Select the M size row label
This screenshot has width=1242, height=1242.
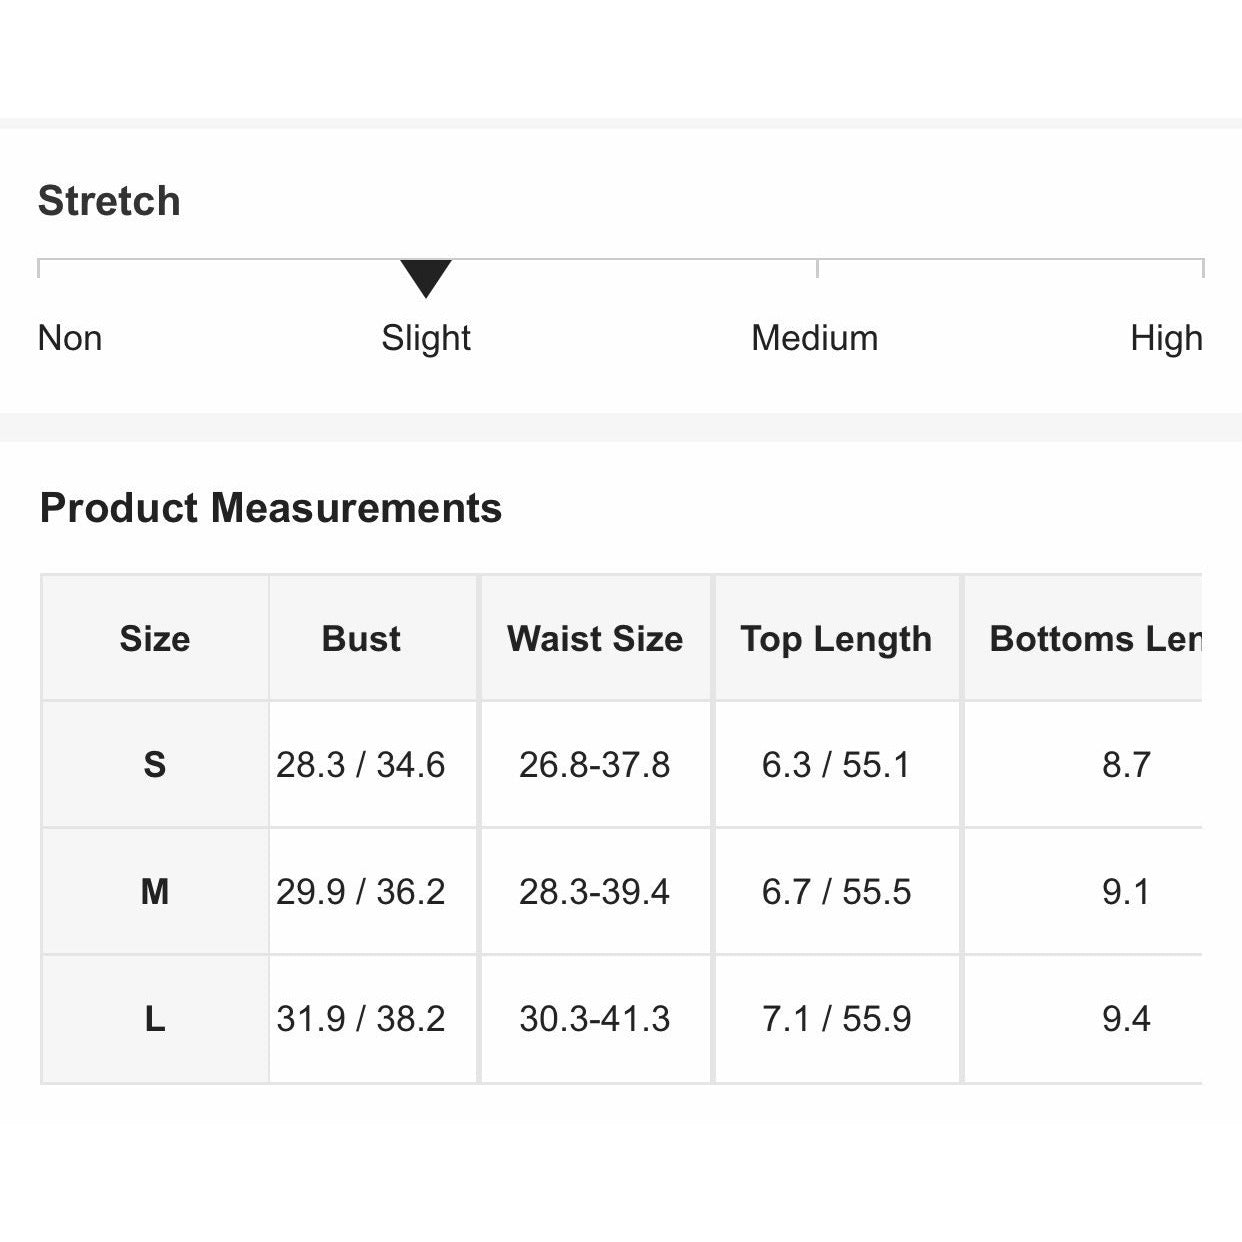pos(155,891)
